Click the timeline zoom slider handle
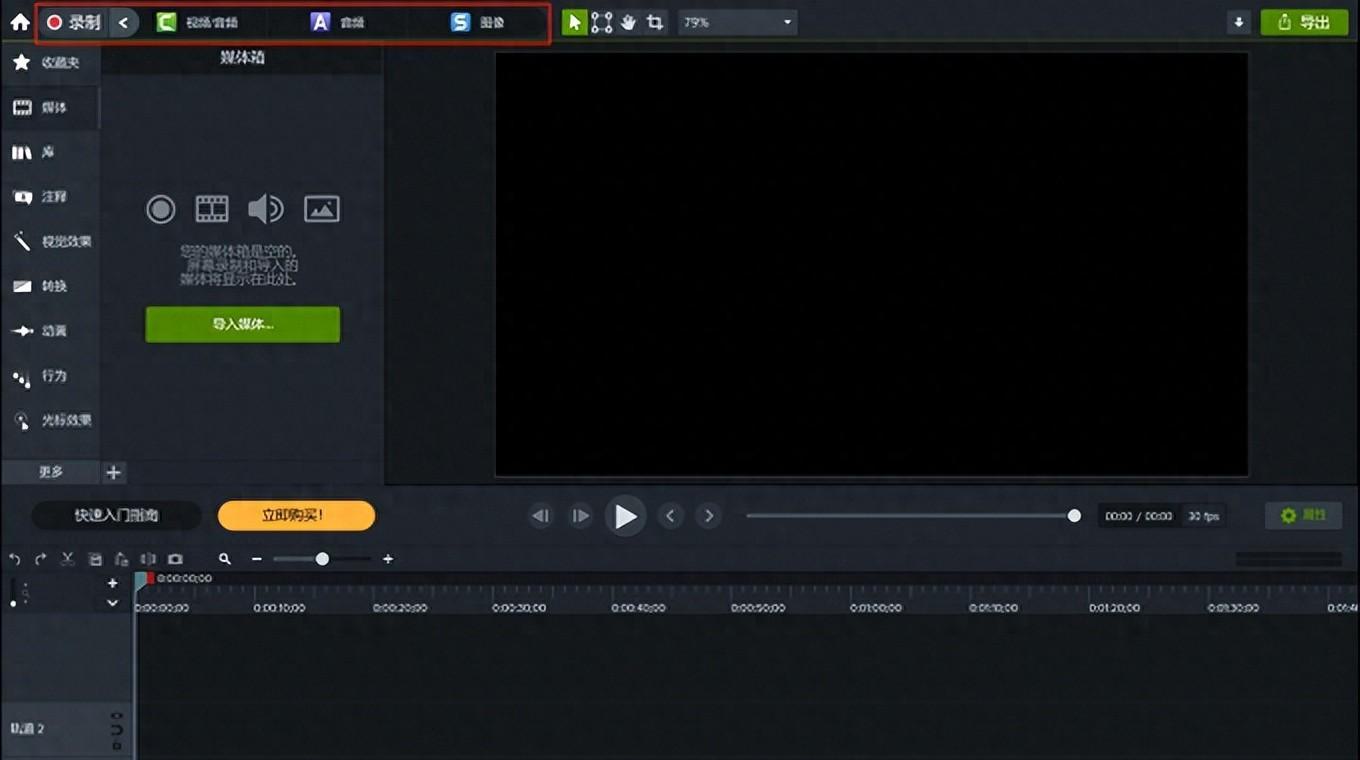The width and height of the screenshot is (1360, 760). 322,559
